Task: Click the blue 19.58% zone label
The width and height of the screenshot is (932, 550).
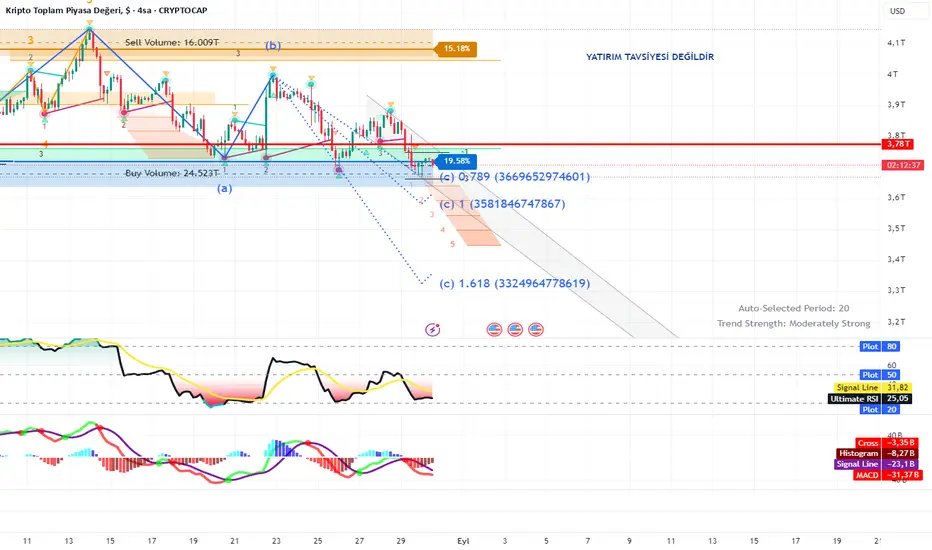Action: [456, 161]
